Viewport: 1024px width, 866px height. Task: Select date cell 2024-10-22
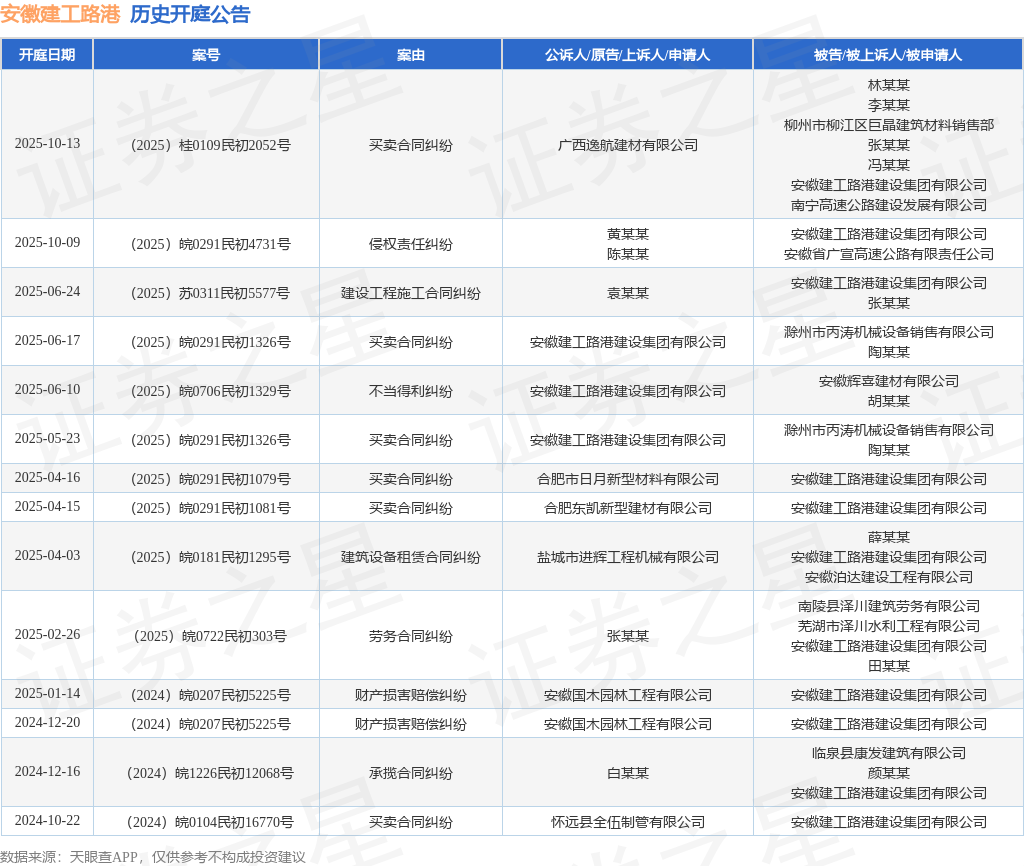point(48,820)
